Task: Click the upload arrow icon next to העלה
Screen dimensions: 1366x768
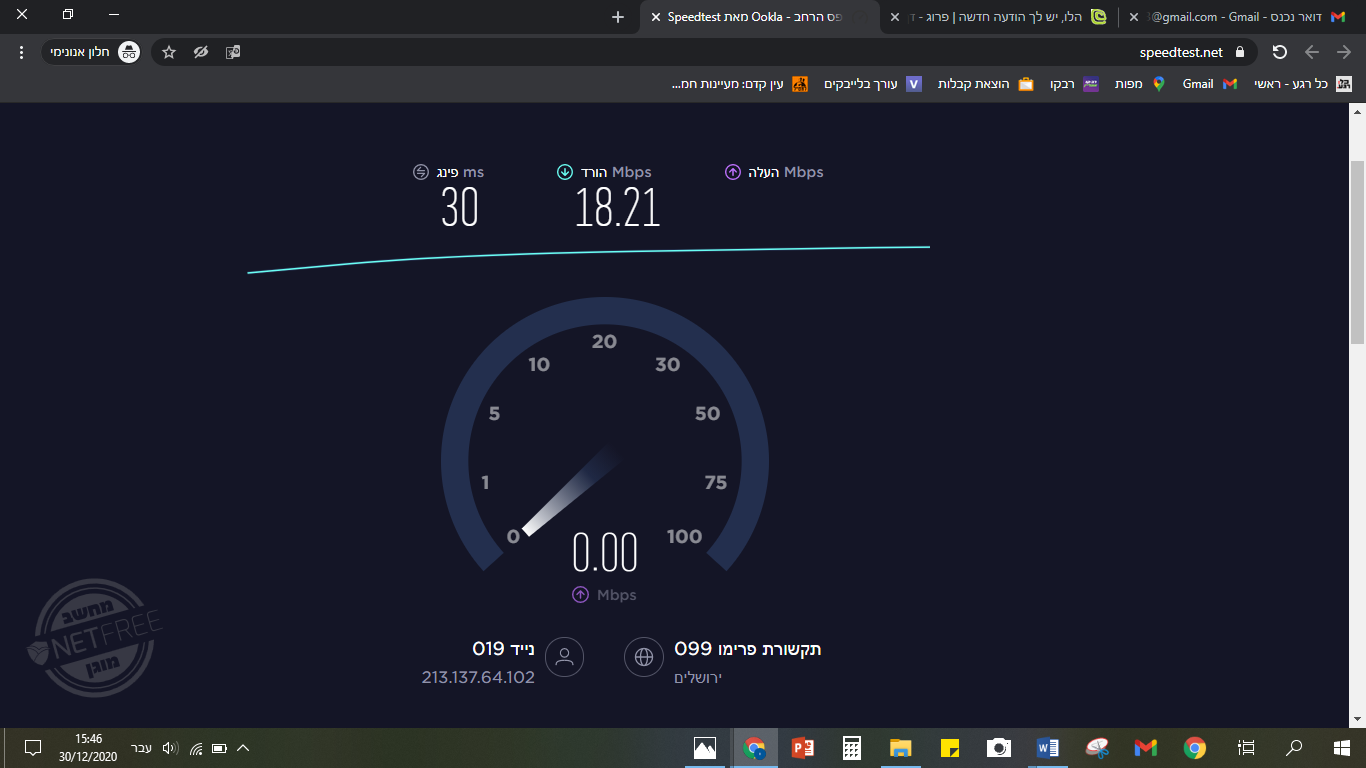Action: tap(733, 172)
